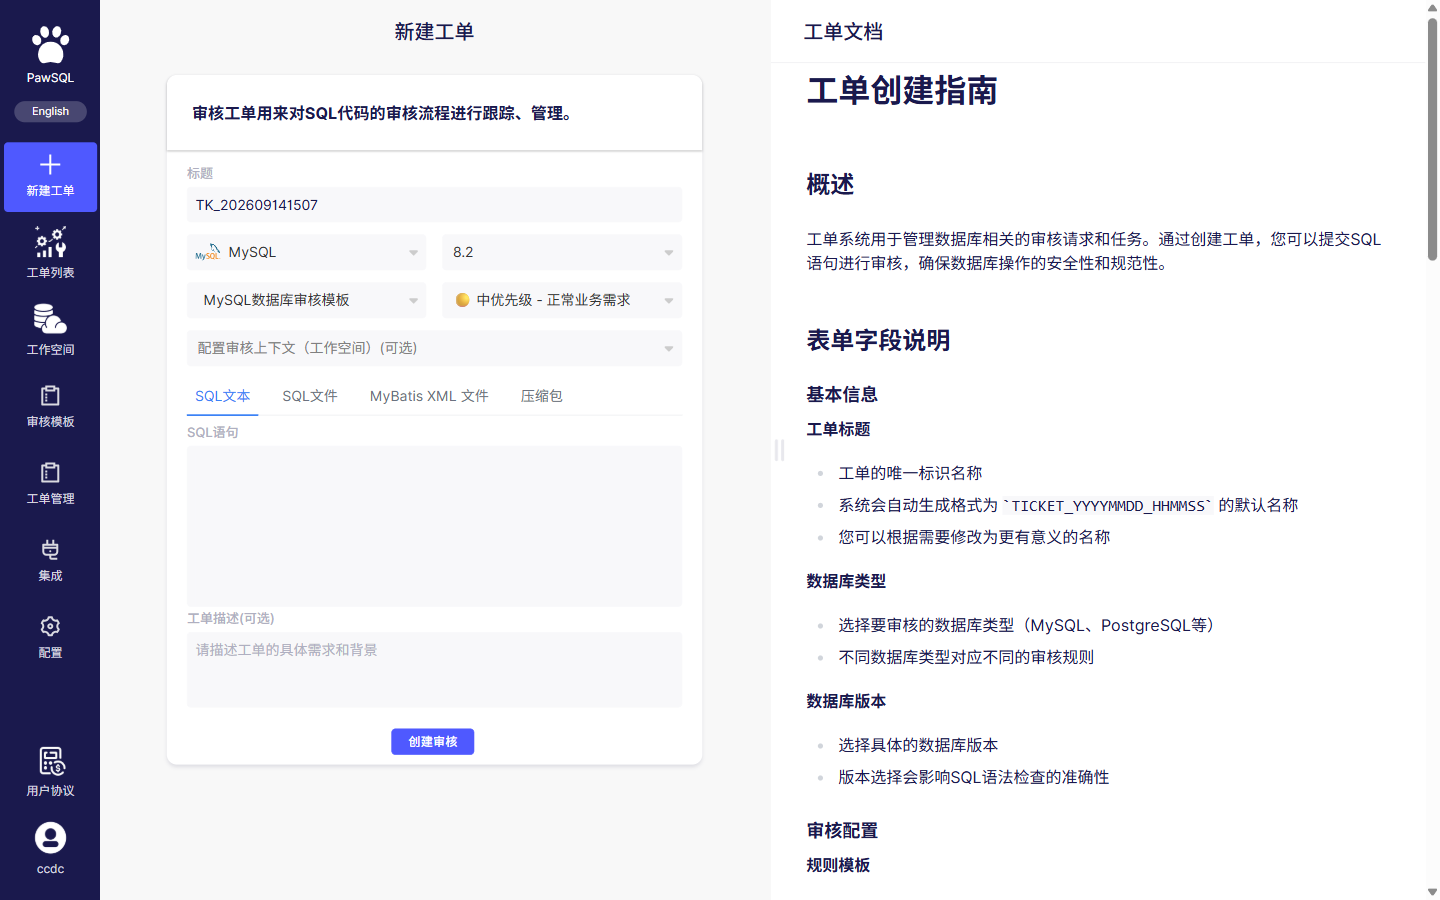Click the documentation vertical scrollbar

1432,140
